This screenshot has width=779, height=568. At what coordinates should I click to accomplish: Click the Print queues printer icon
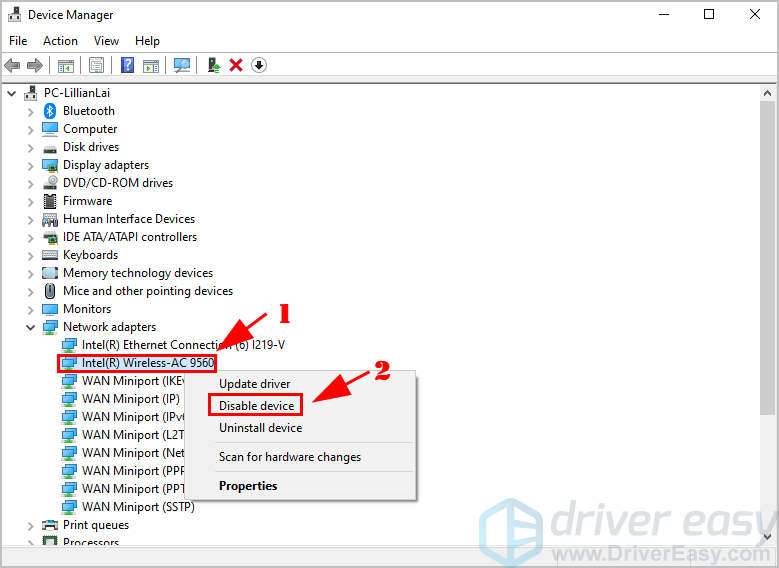click(x=50, y=525)
